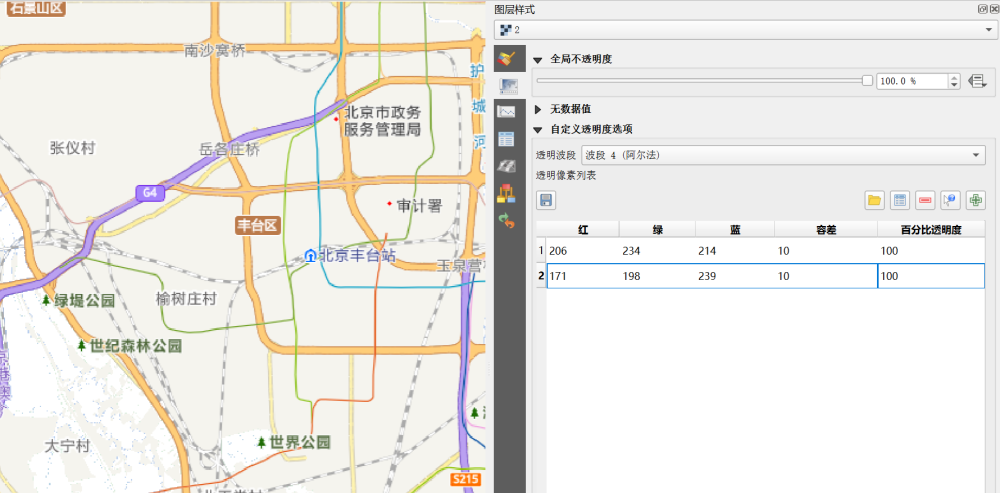
Task: Open data-defined override for global opacity
Action: 977,81
